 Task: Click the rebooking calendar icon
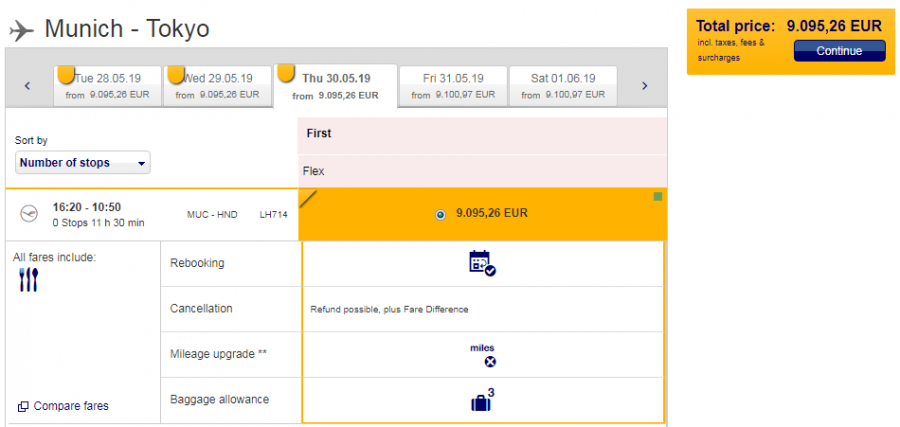pos(482,263)
